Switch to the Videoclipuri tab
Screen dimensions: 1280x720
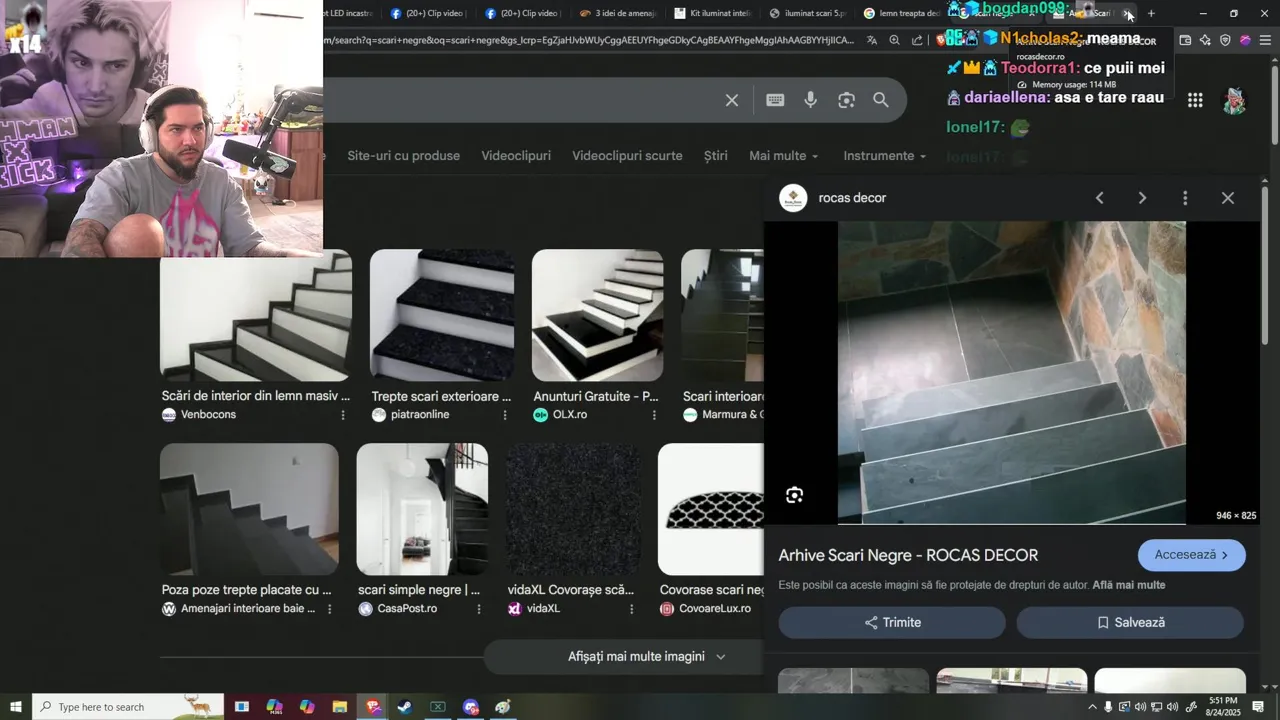pyautogui.click(x=516, y=156)
